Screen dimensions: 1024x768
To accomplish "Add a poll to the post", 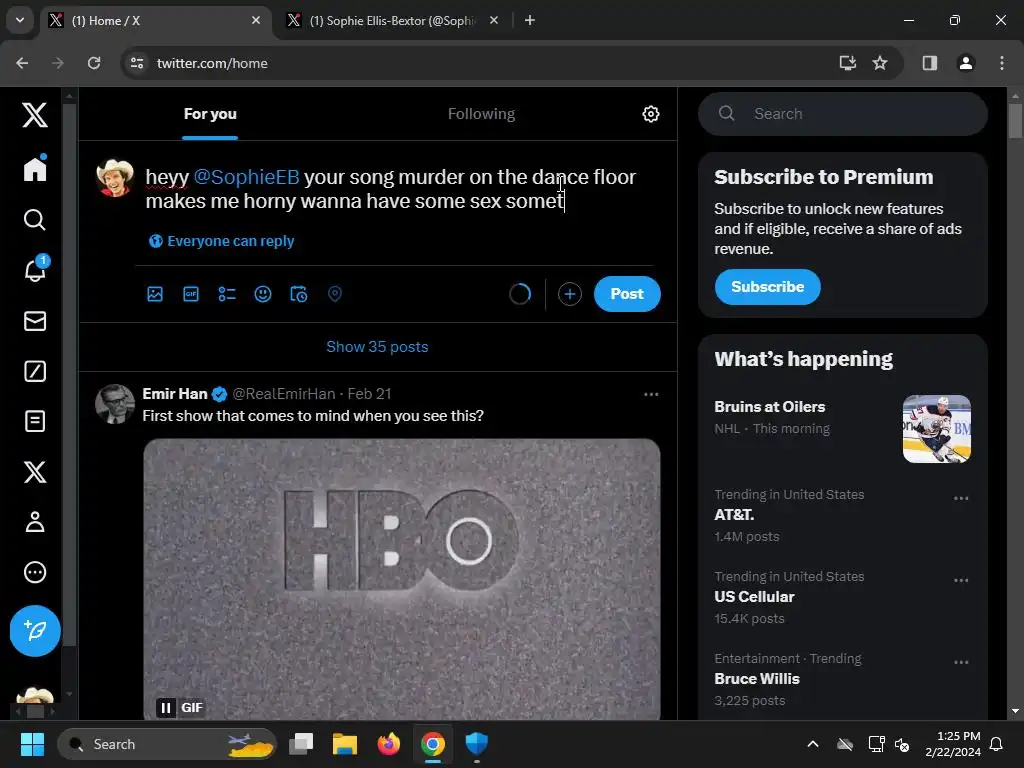I will coord(227,294).
